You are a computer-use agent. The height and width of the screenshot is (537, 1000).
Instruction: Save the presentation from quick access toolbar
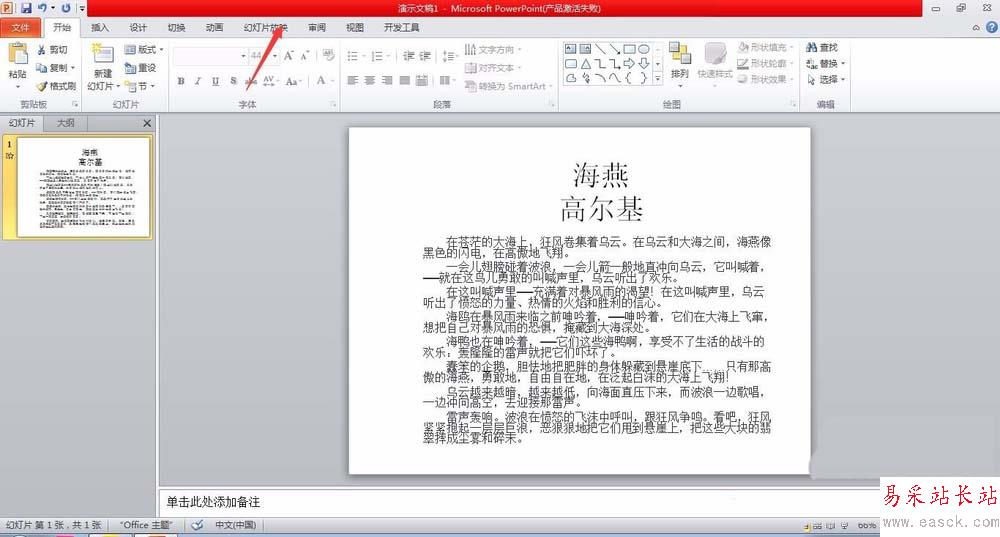26,8
